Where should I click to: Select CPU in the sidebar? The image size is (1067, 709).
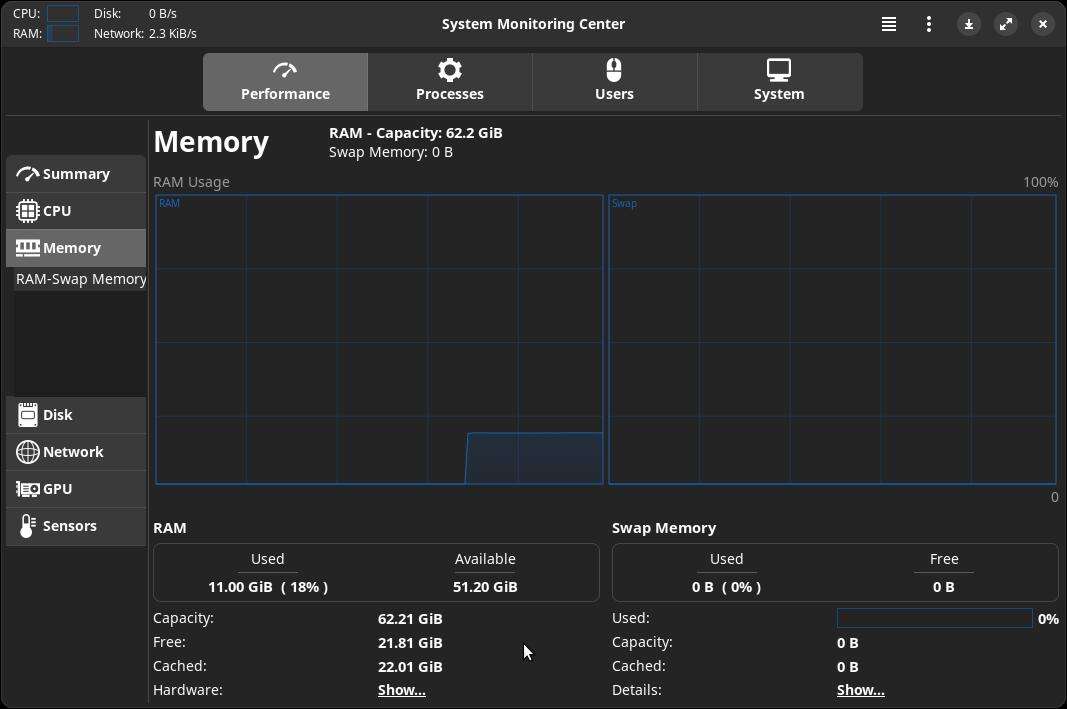point(76,211)
